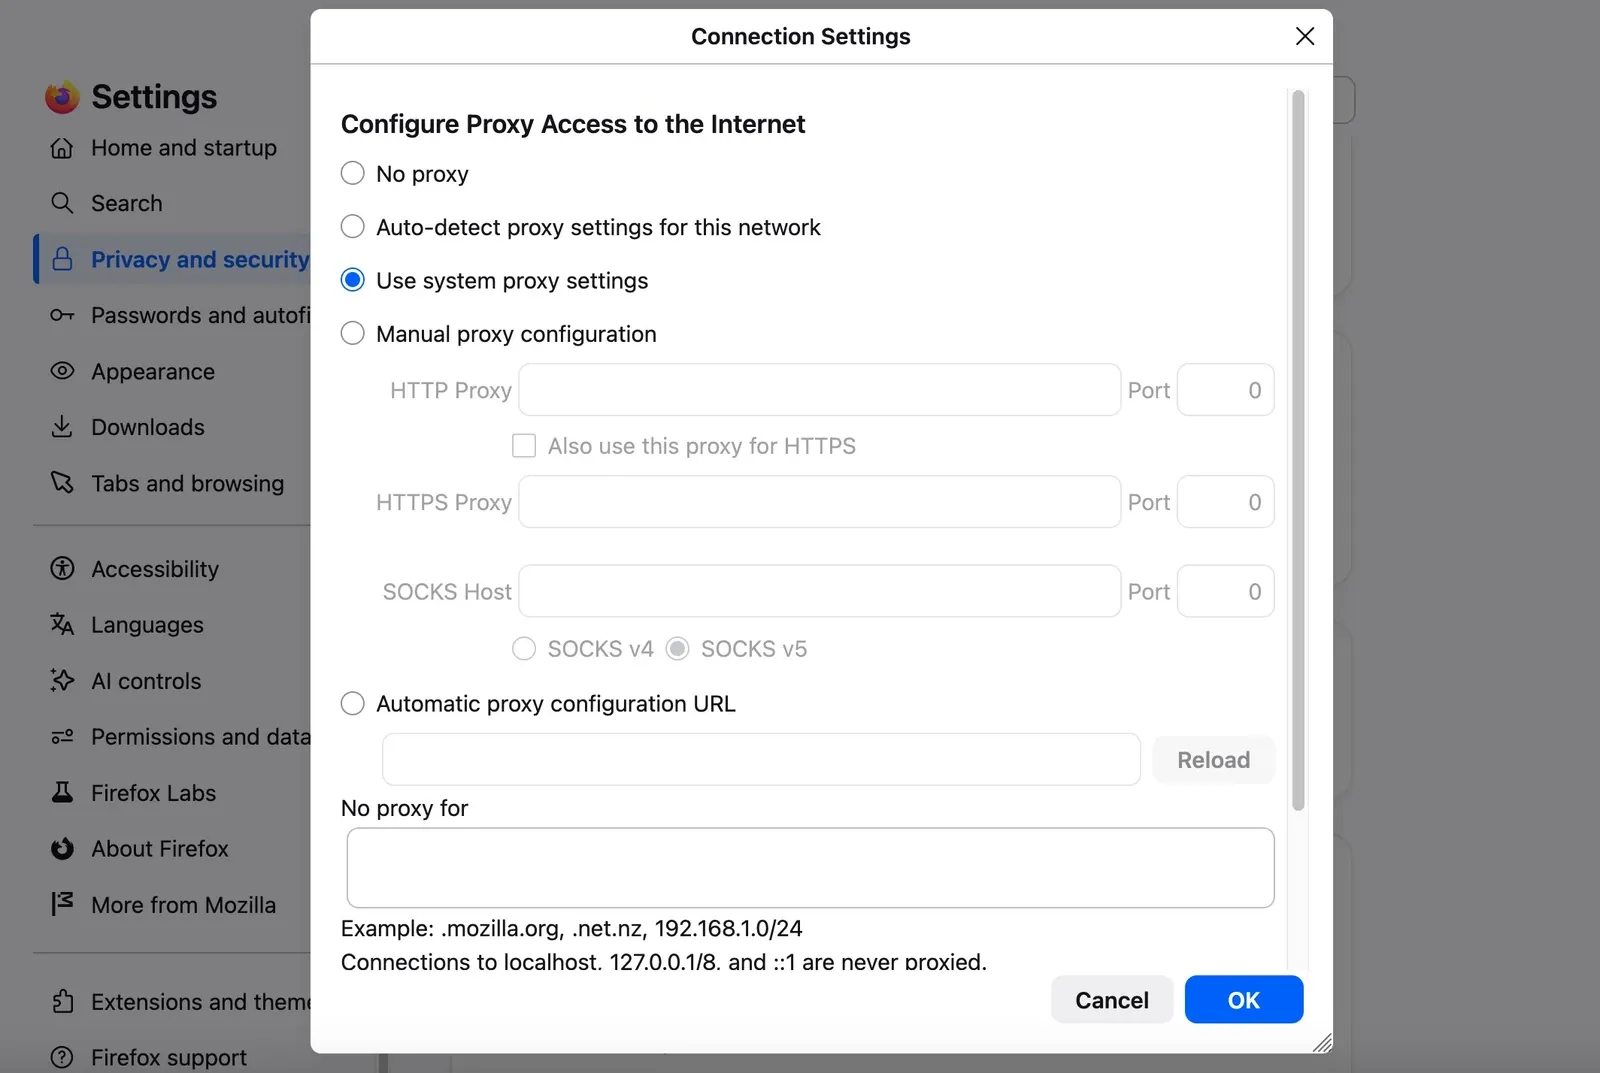
Task: Click the Extensions and themes puzzle icon
Action: pos(62,1002)
